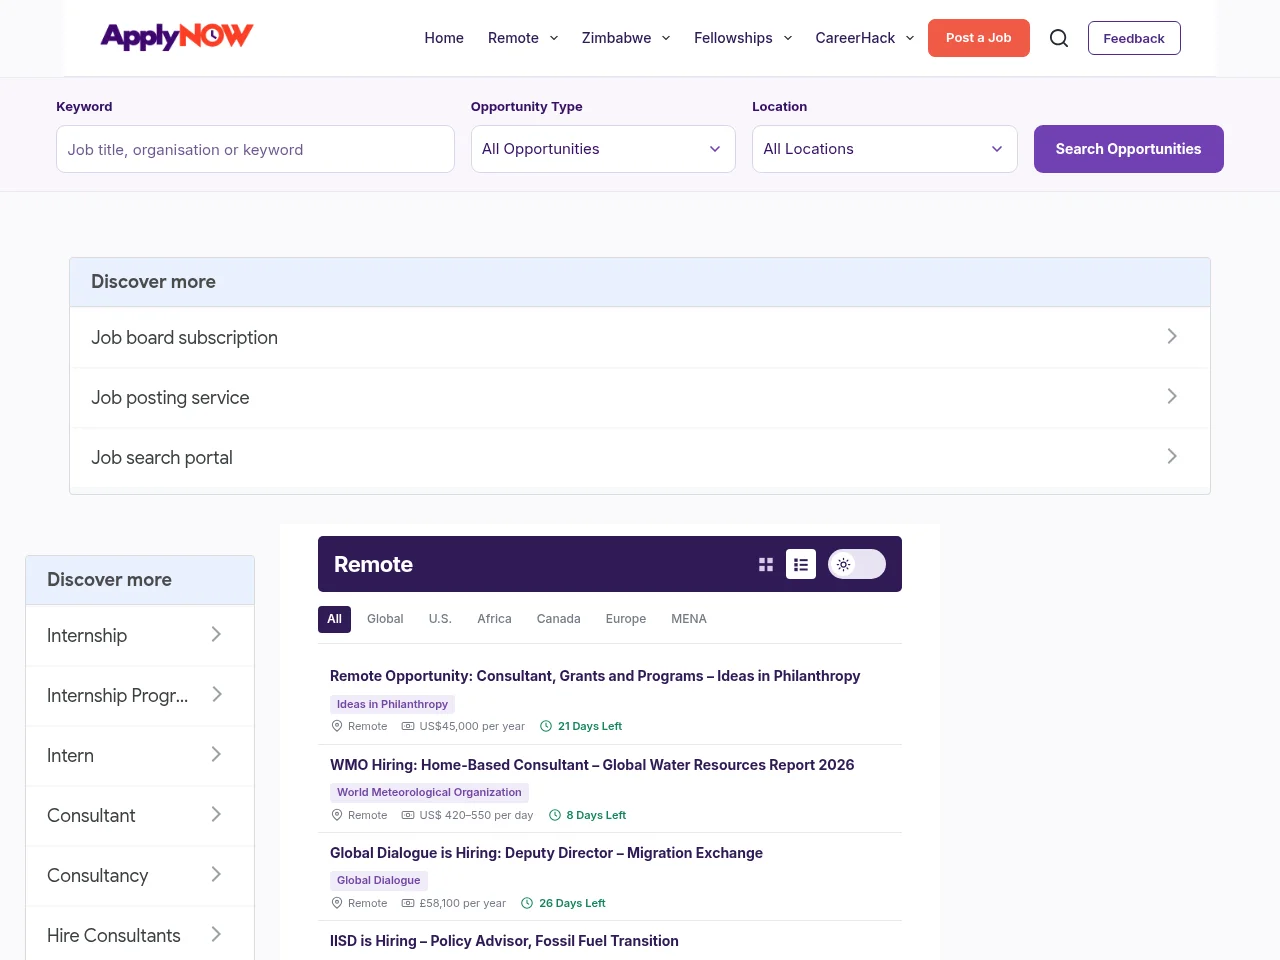Open Job search portal arrow
The height and width of the screenshot is (960, 1280).
(1172, 456)
